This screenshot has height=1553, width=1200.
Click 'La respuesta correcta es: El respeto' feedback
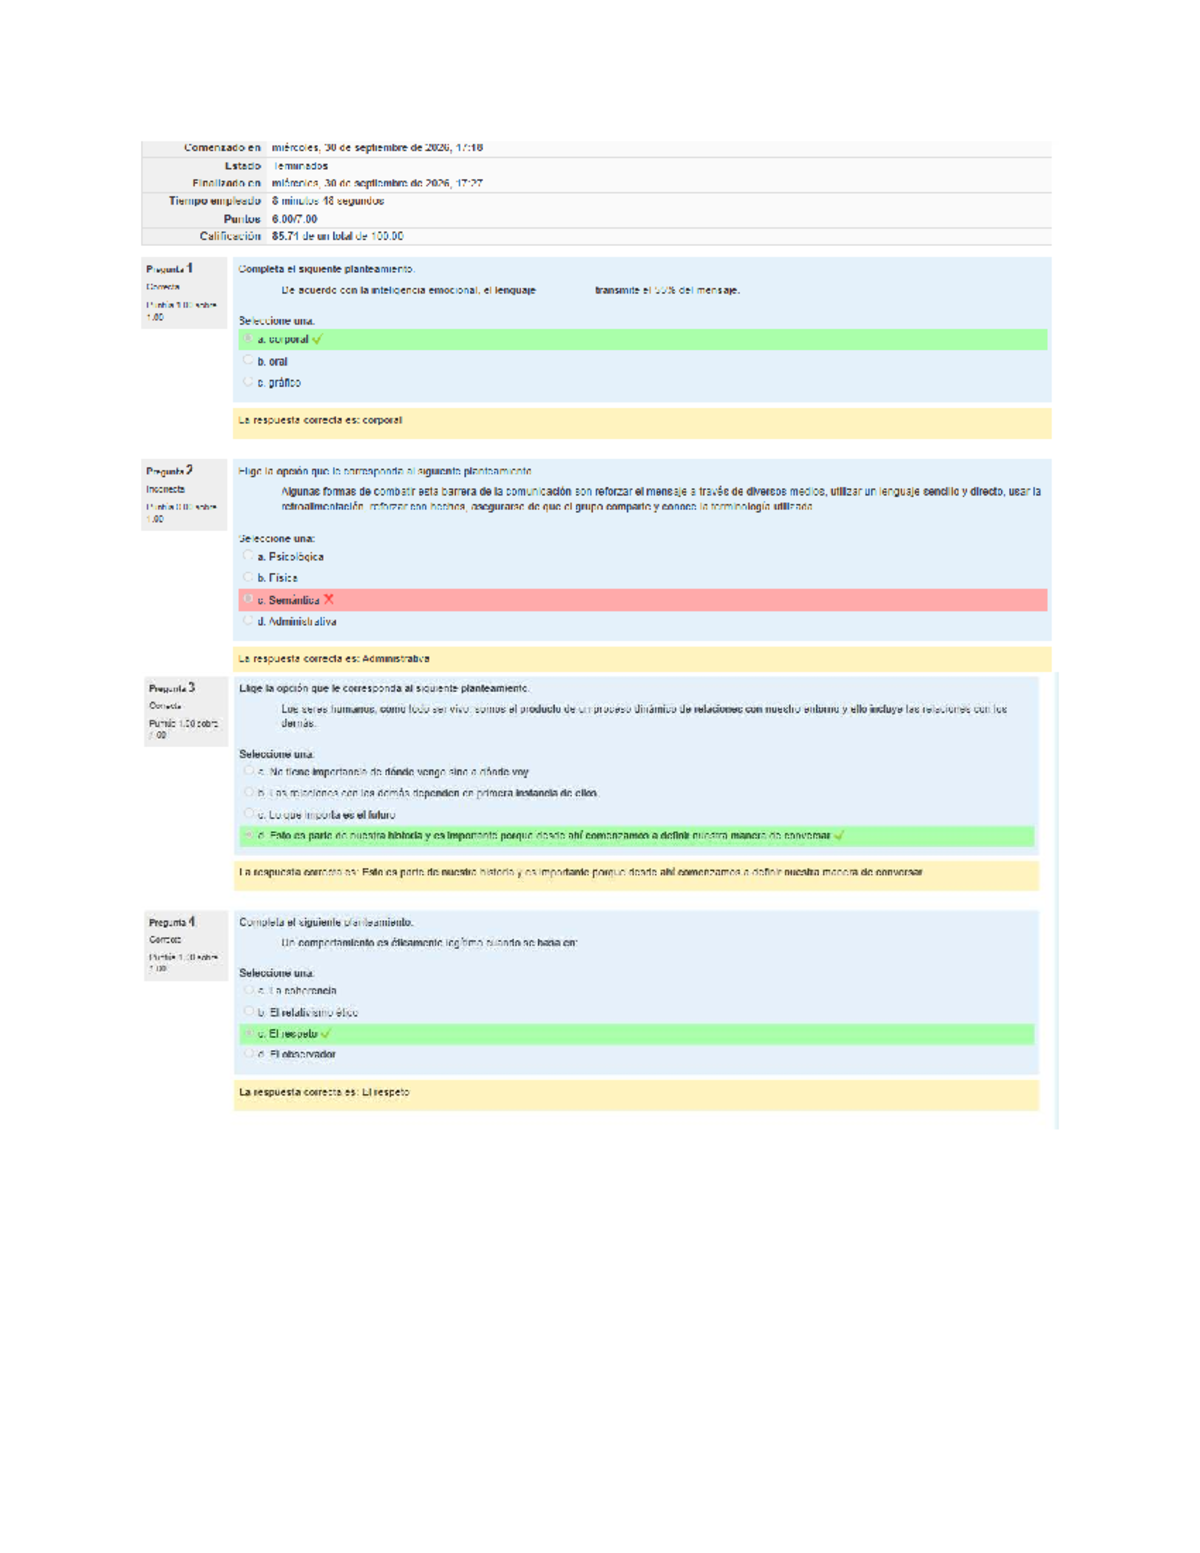(324, 1092)
